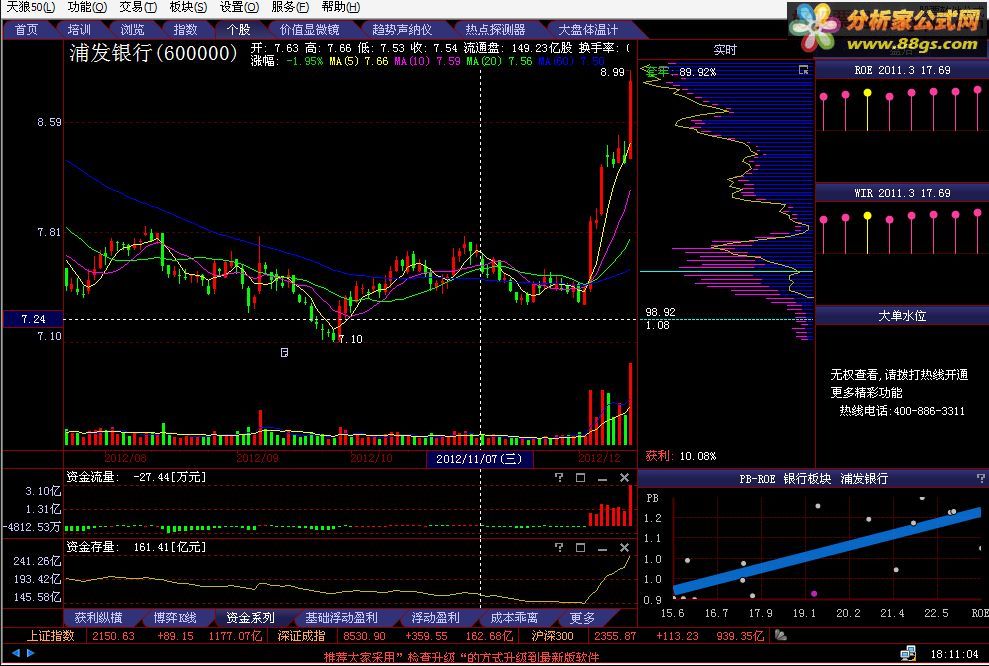Image resolution: width=989 pixels, height=666 pixels.
Task: Select the 资金系列 indicator tab
Action: tap(250, 618)
